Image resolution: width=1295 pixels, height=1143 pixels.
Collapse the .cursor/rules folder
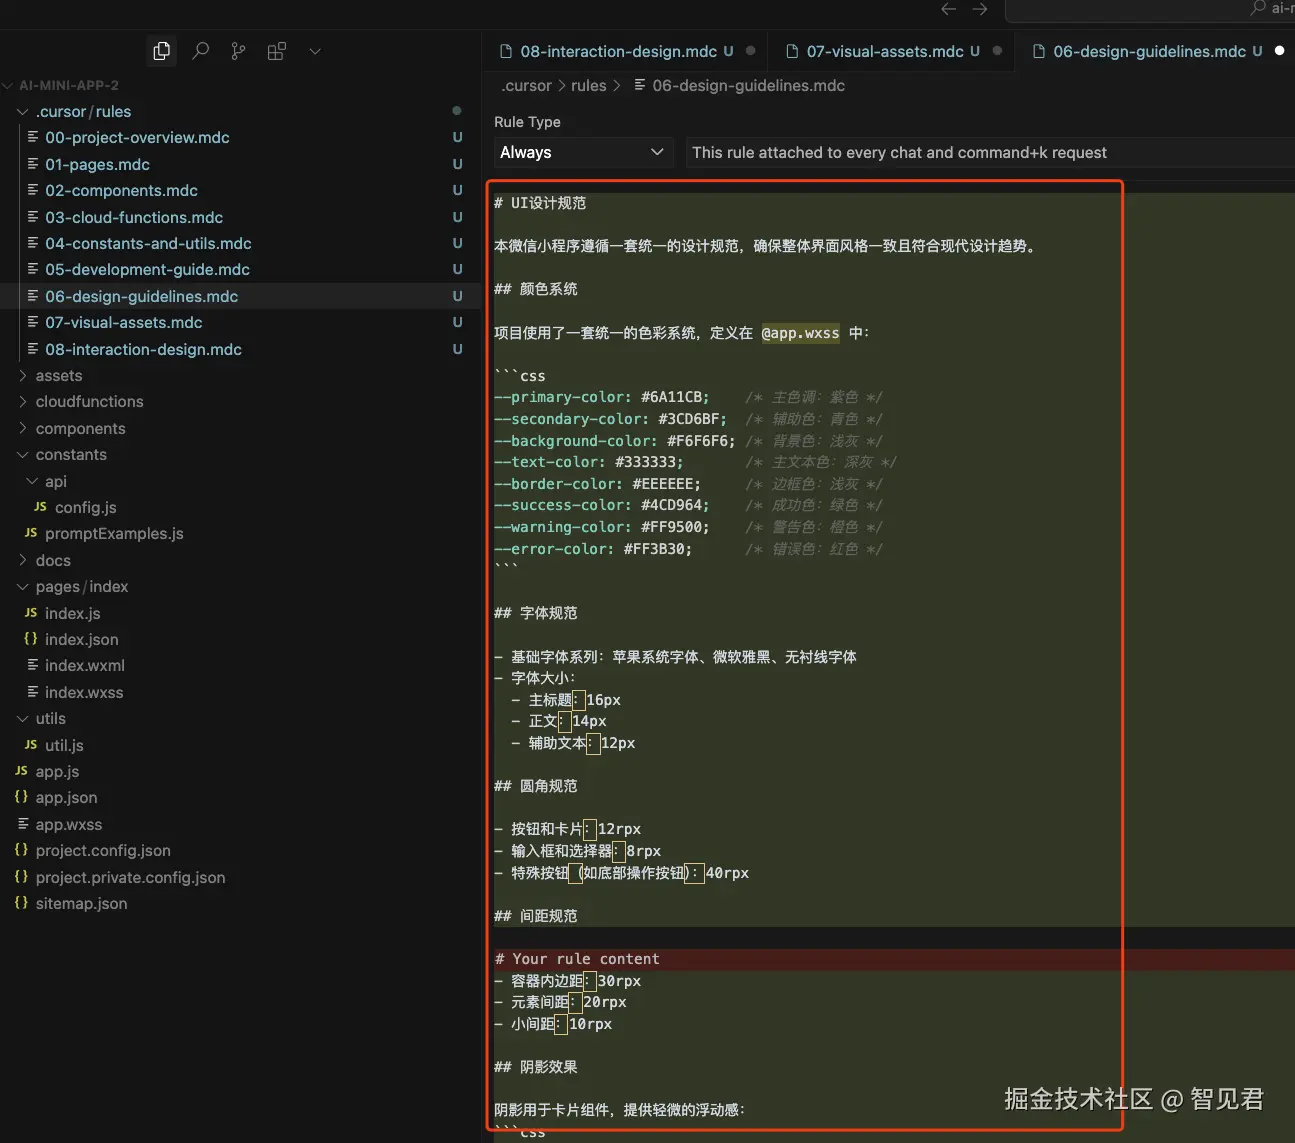point(83,112)
